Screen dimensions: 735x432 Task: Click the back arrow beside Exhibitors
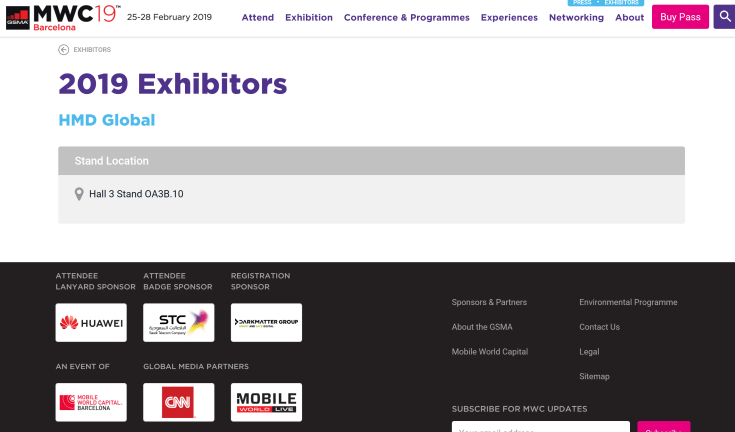click(x=64, y=49)
